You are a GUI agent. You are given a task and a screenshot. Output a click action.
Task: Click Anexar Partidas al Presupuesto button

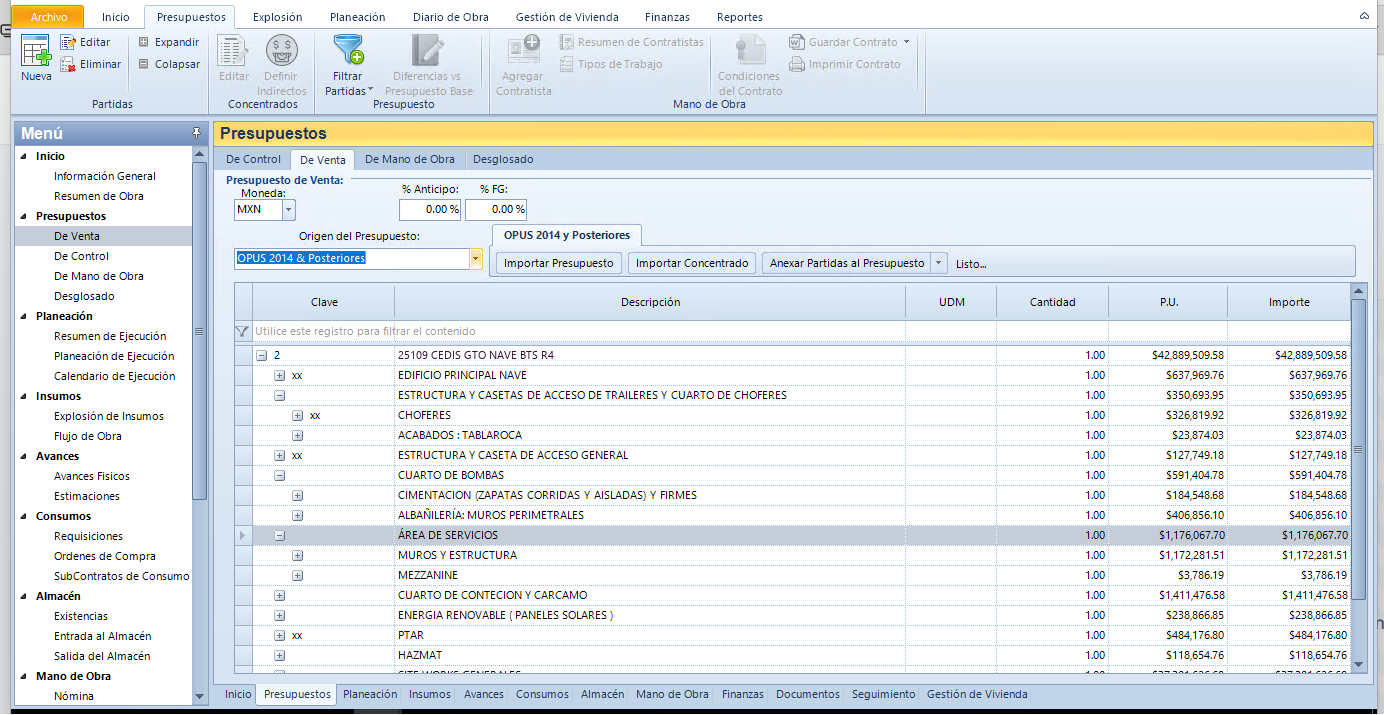point(847,263)
